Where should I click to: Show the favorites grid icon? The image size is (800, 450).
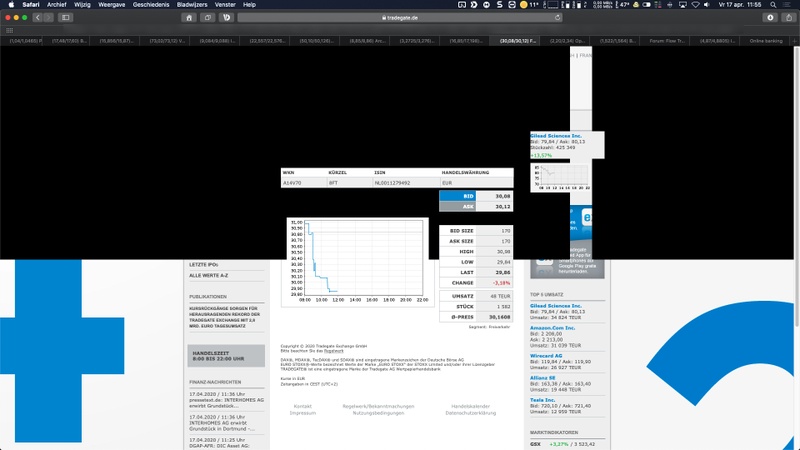[9, 31]
